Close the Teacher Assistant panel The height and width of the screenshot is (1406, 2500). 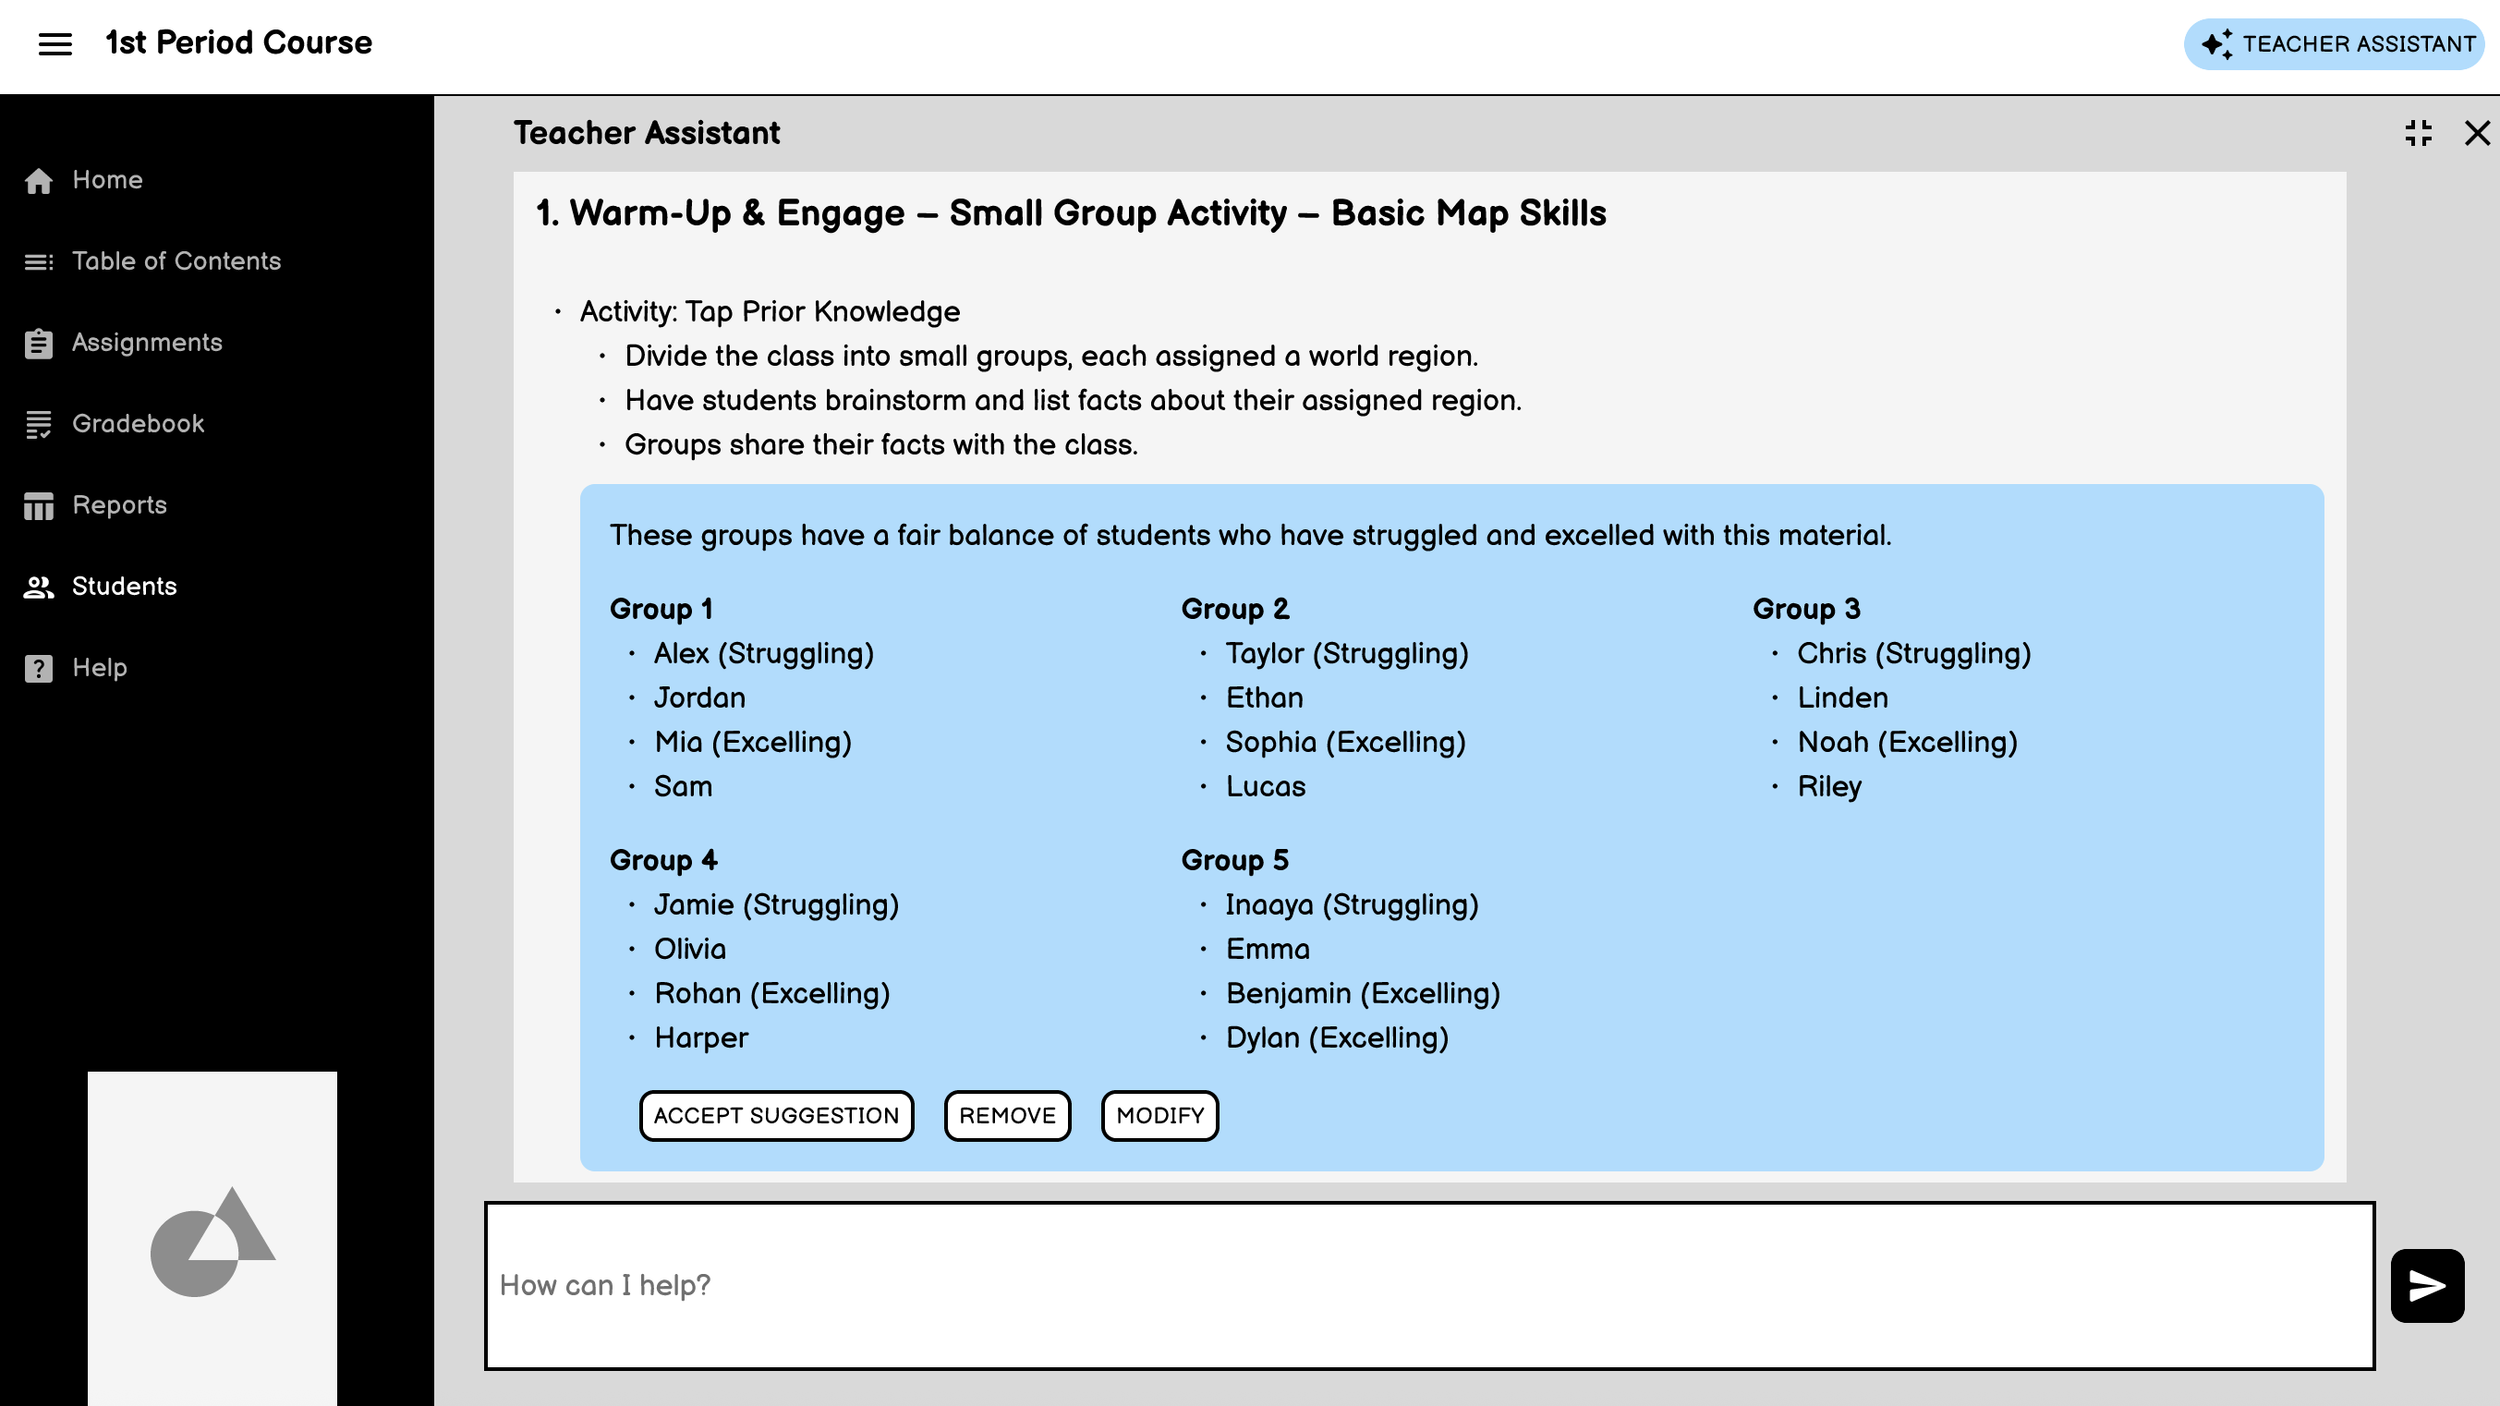click(2477, 133)
